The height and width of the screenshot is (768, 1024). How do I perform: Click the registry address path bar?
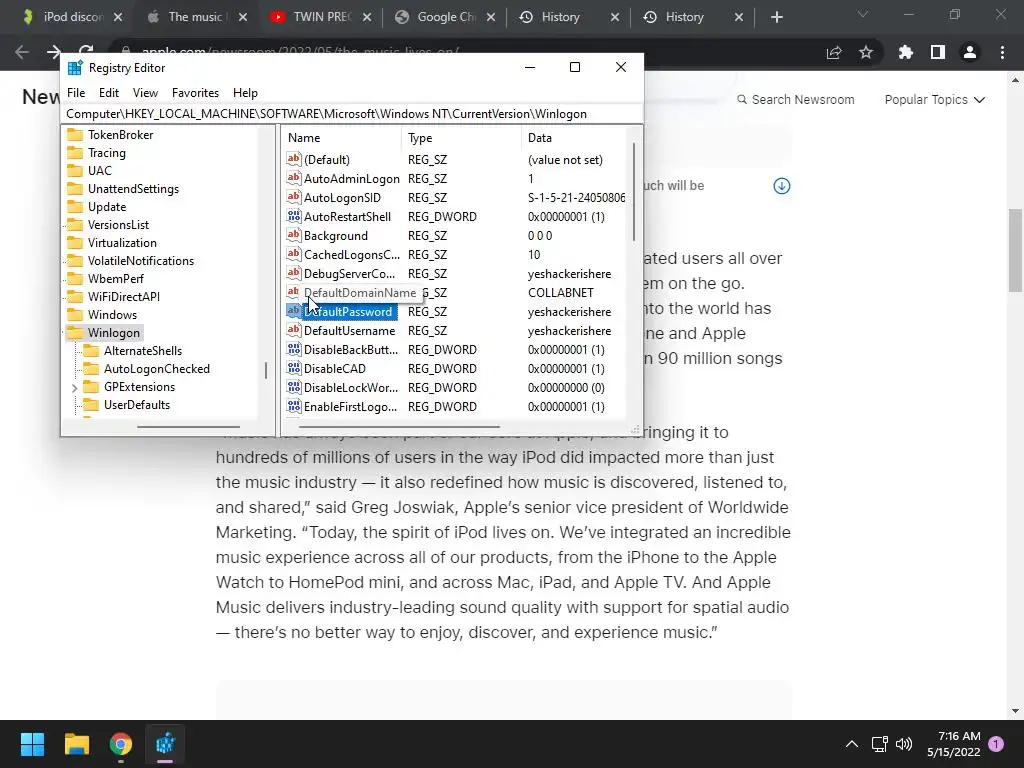pos(351,114)
